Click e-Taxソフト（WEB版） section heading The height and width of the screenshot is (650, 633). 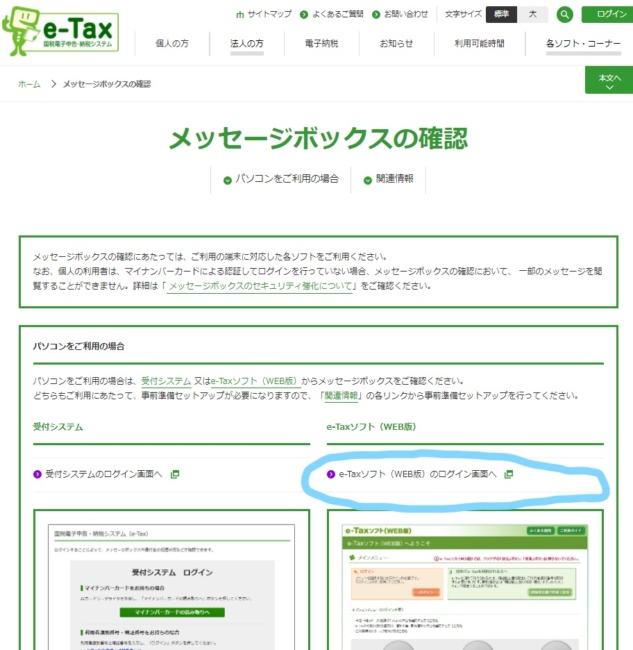[371, 427]
